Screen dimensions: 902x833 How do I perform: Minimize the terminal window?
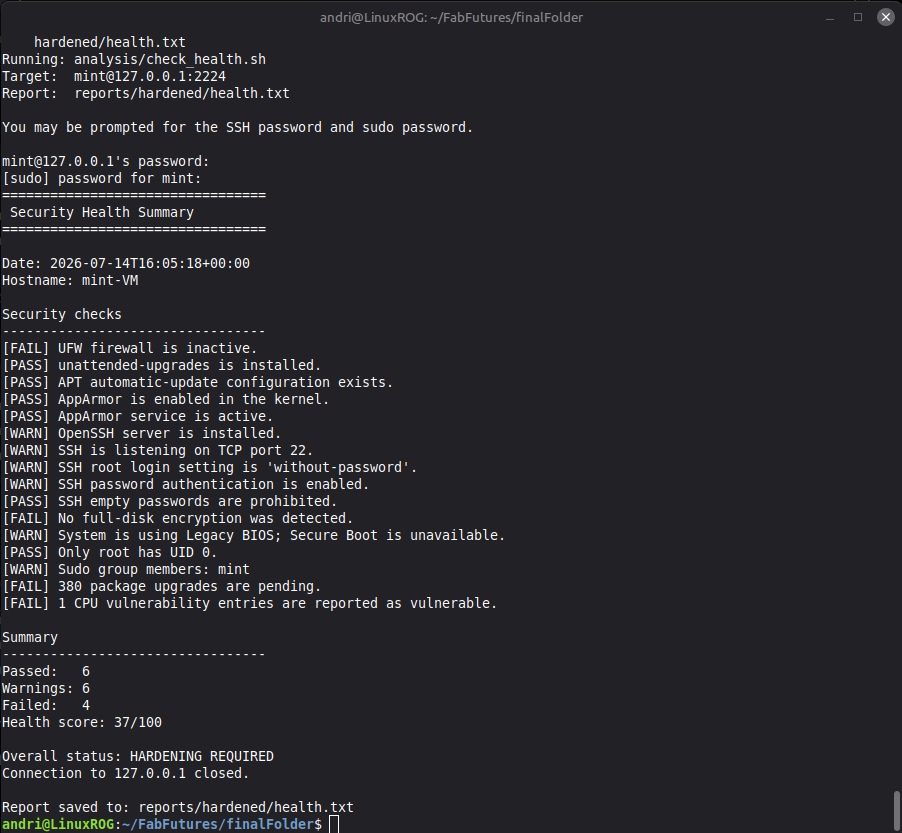click(830, 18)
